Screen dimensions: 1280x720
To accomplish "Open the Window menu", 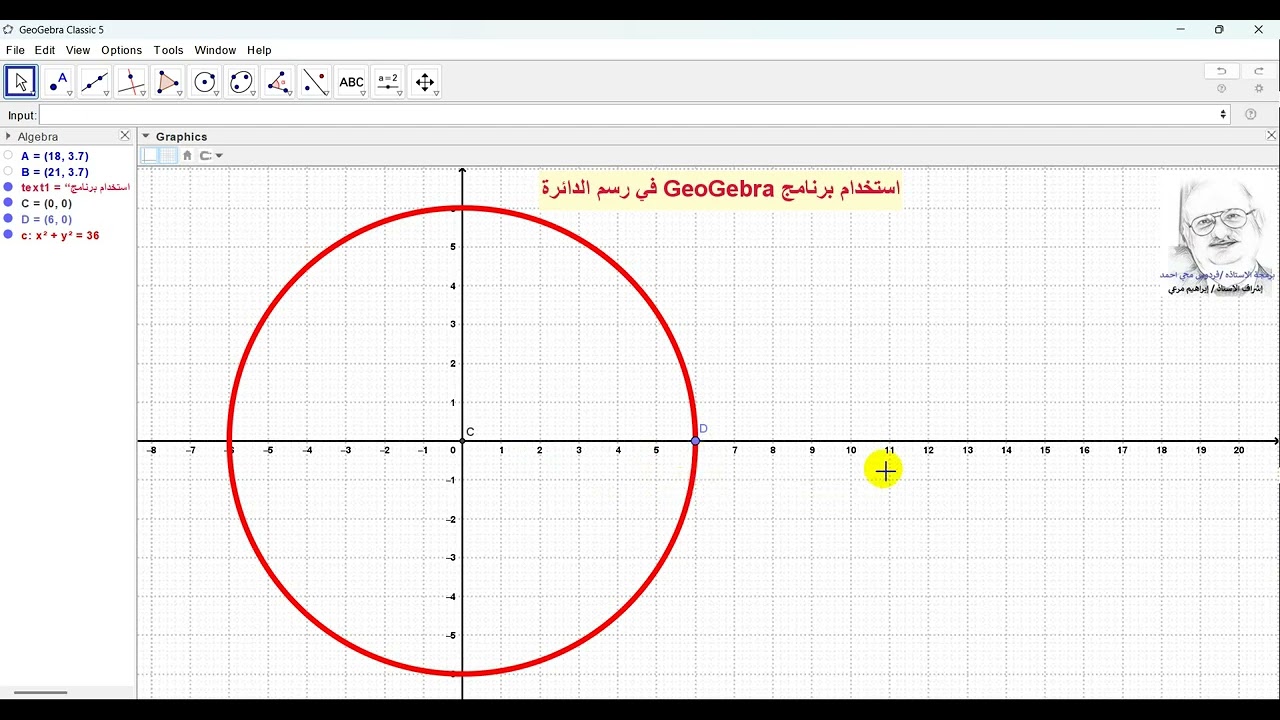I will pyautogui.click(x=215, y=50).
